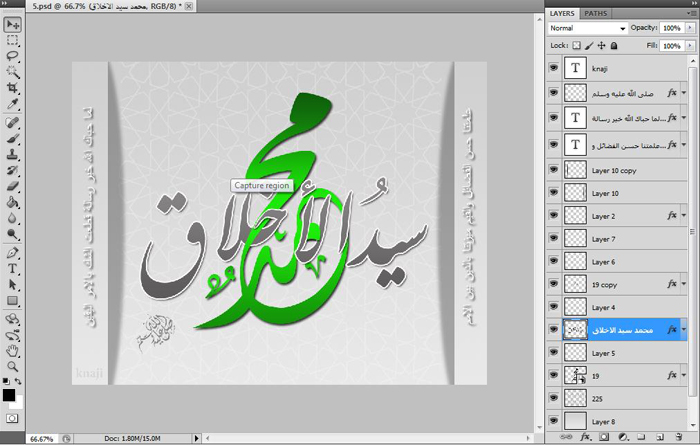Click the black foreground color swatch
Viewport: 700px width, 445px height.
point(9,396)
